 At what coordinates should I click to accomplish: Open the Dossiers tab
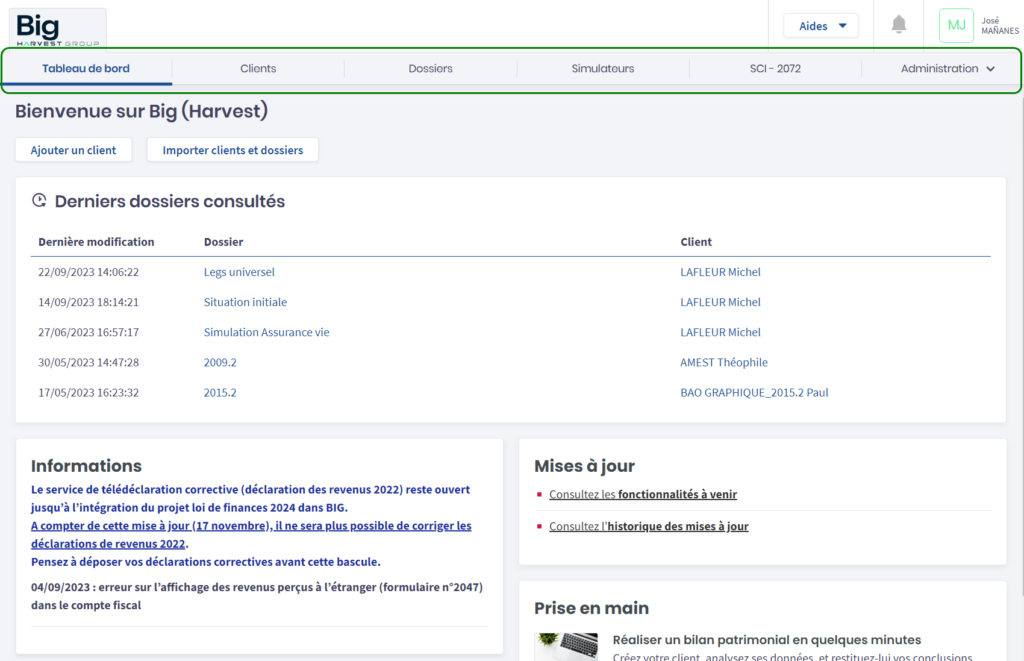coord(430,69)
